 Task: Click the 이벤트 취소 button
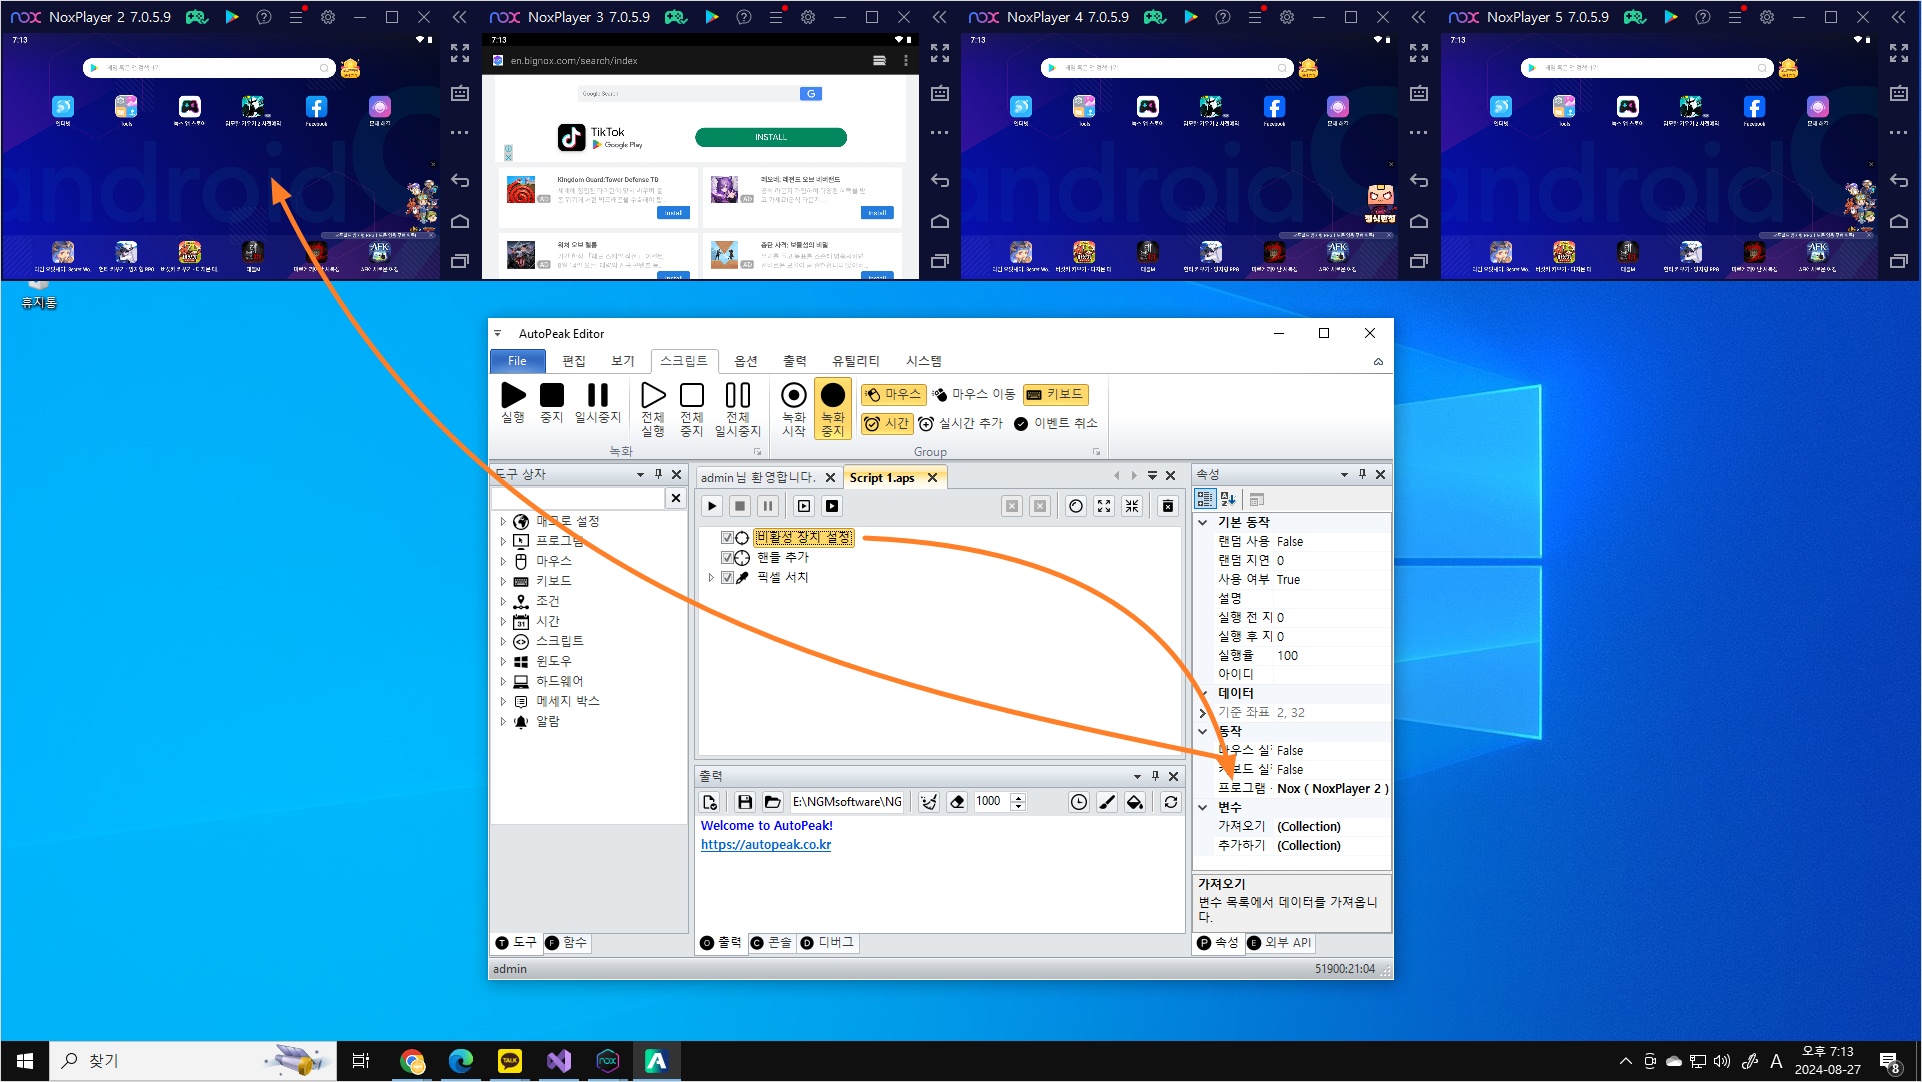(1056, 424)
